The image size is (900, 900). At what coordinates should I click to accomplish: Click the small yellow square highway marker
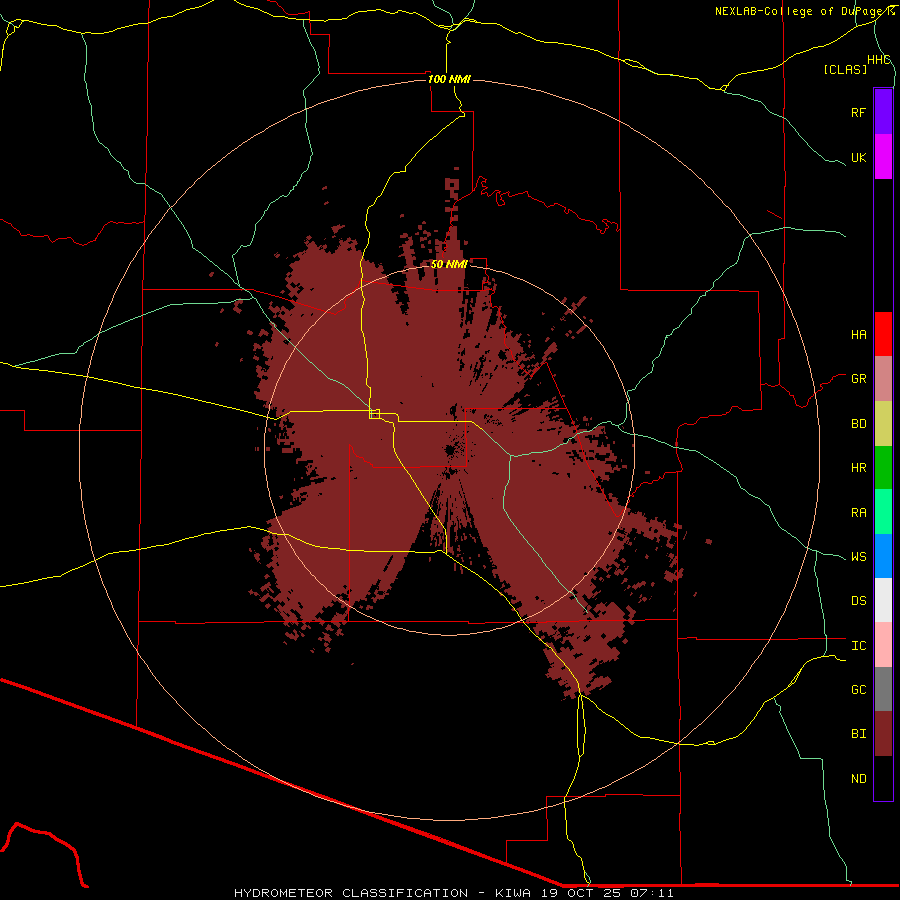(x=375, y=414)
